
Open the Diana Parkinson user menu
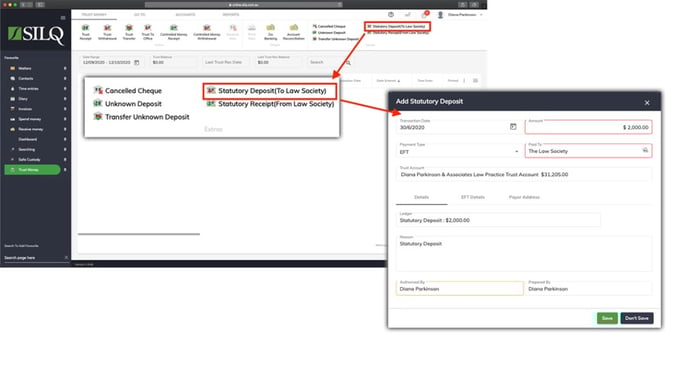[461, 15]
